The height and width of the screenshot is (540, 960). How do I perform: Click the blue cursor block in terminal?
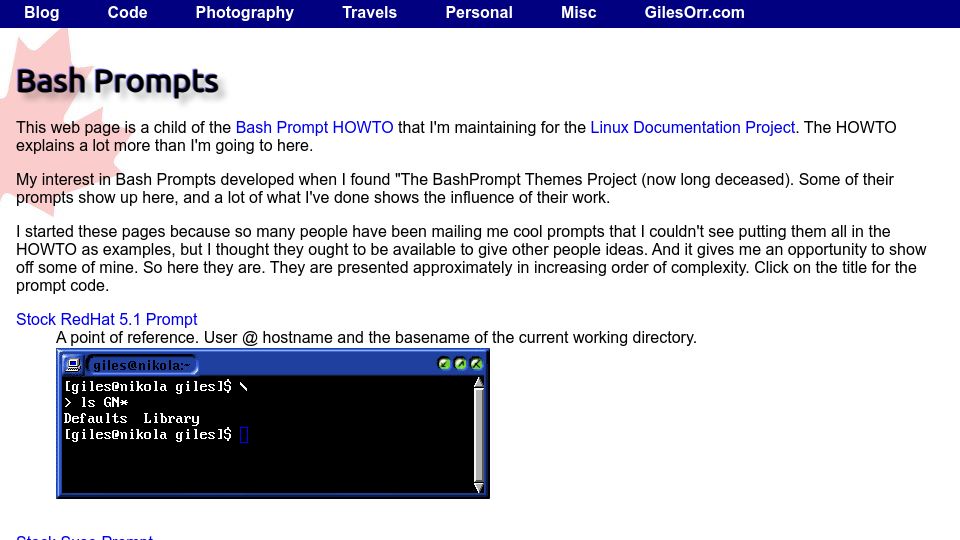[x=244, y=435]
